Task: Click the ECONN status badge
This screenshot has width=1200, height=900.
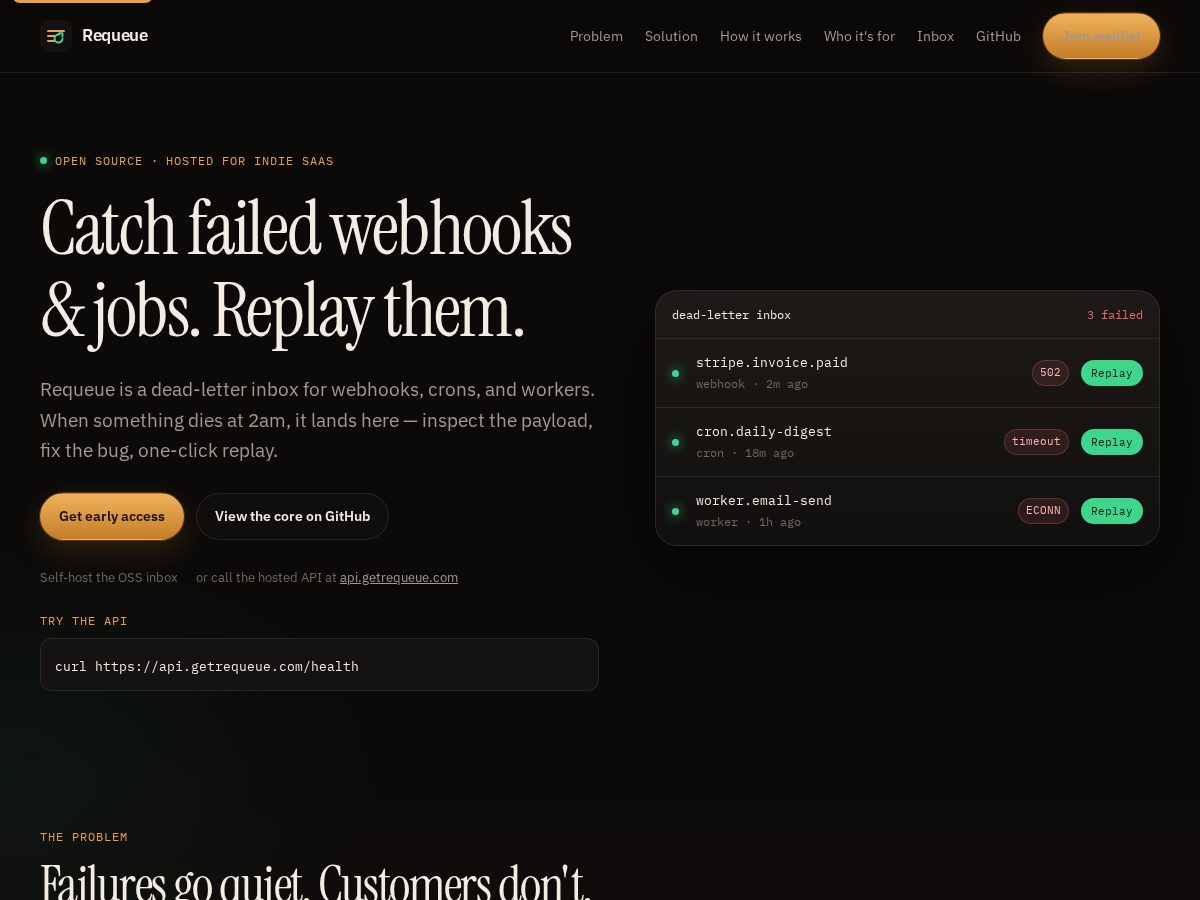Action: pos(1043,511)
